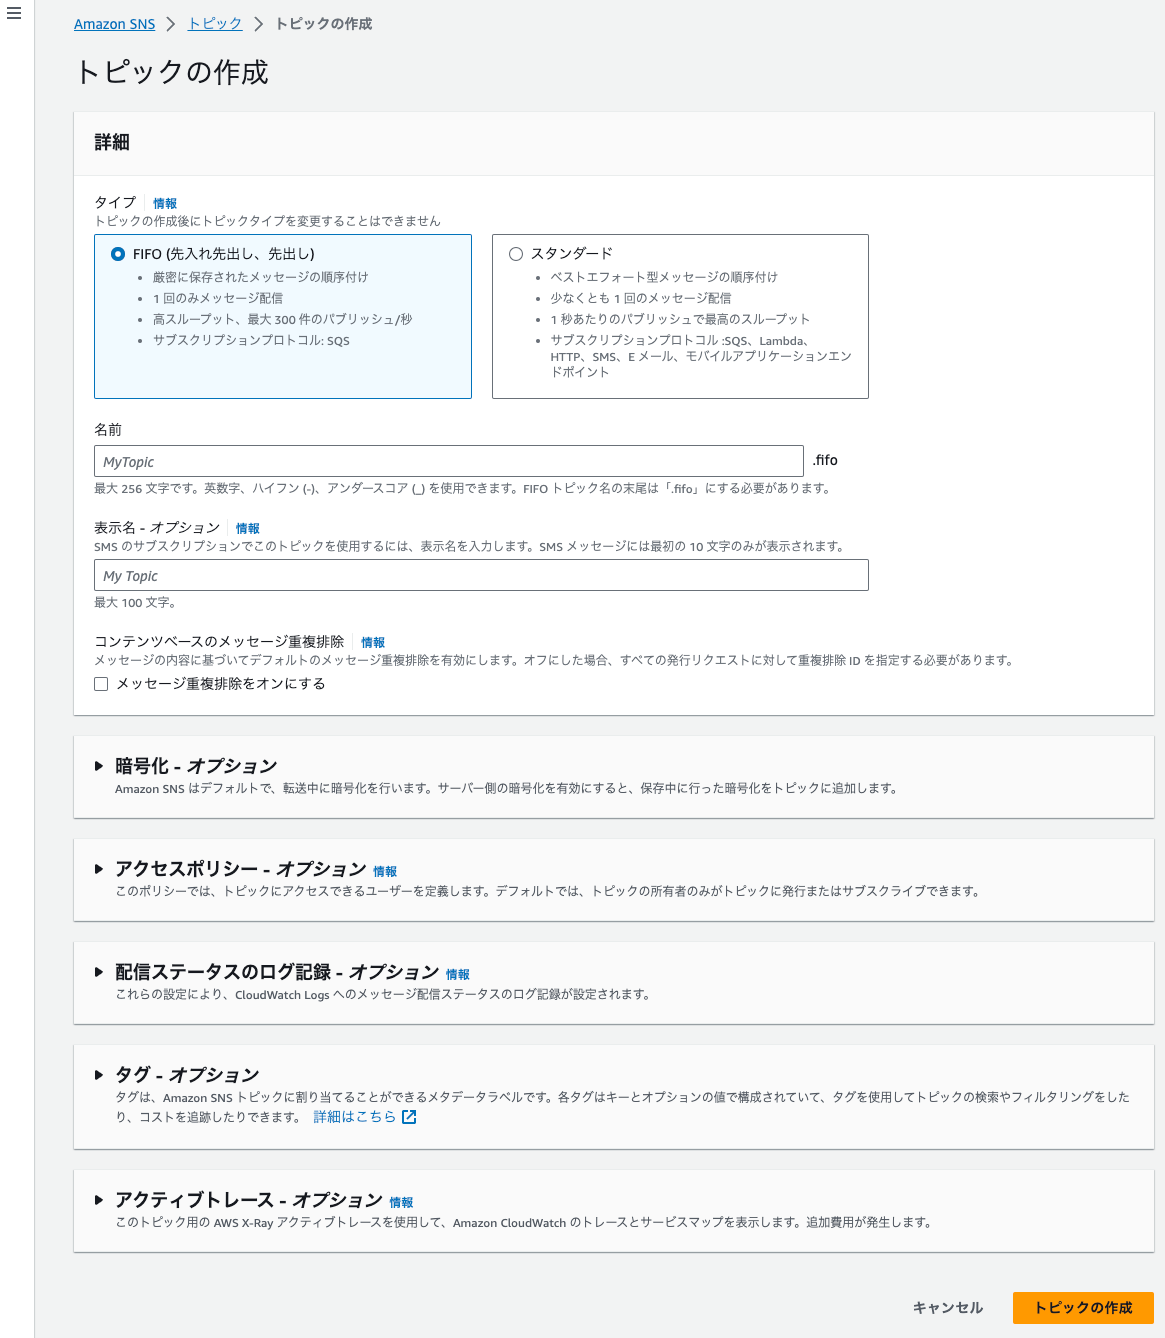Viewport: 1165px width, 1338px height.
Task: Enable メッセージ重複排除をオンにする checkbox
Action: 101,684
